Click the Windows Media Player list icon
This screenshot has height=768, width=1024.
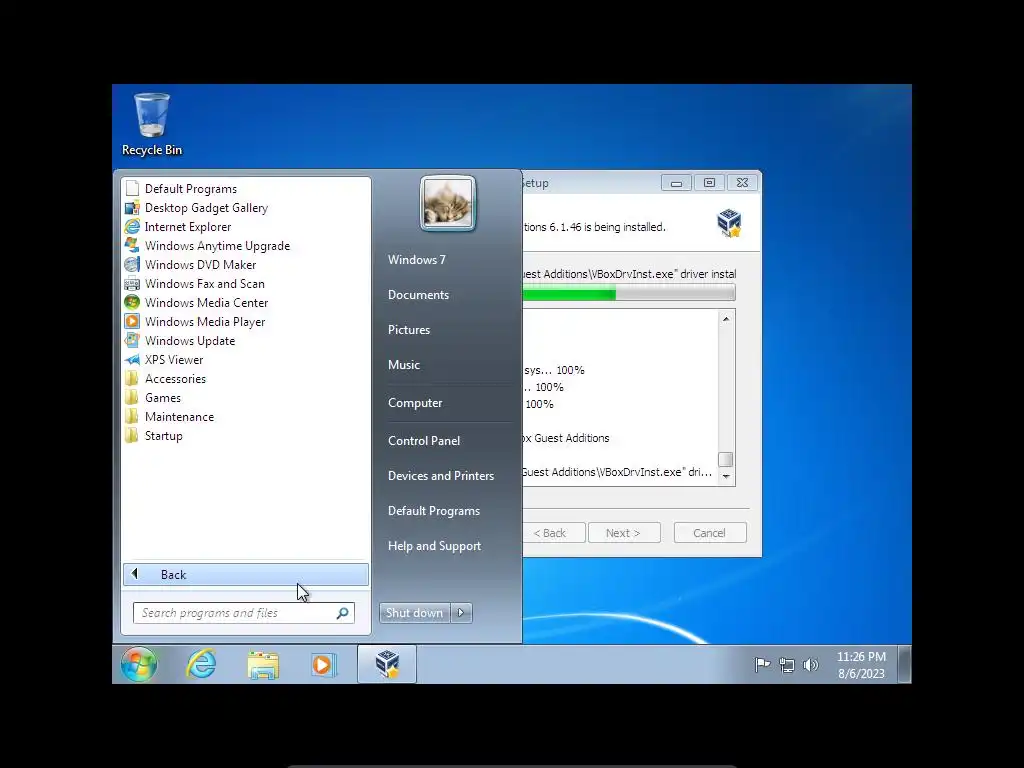(132, 321)
